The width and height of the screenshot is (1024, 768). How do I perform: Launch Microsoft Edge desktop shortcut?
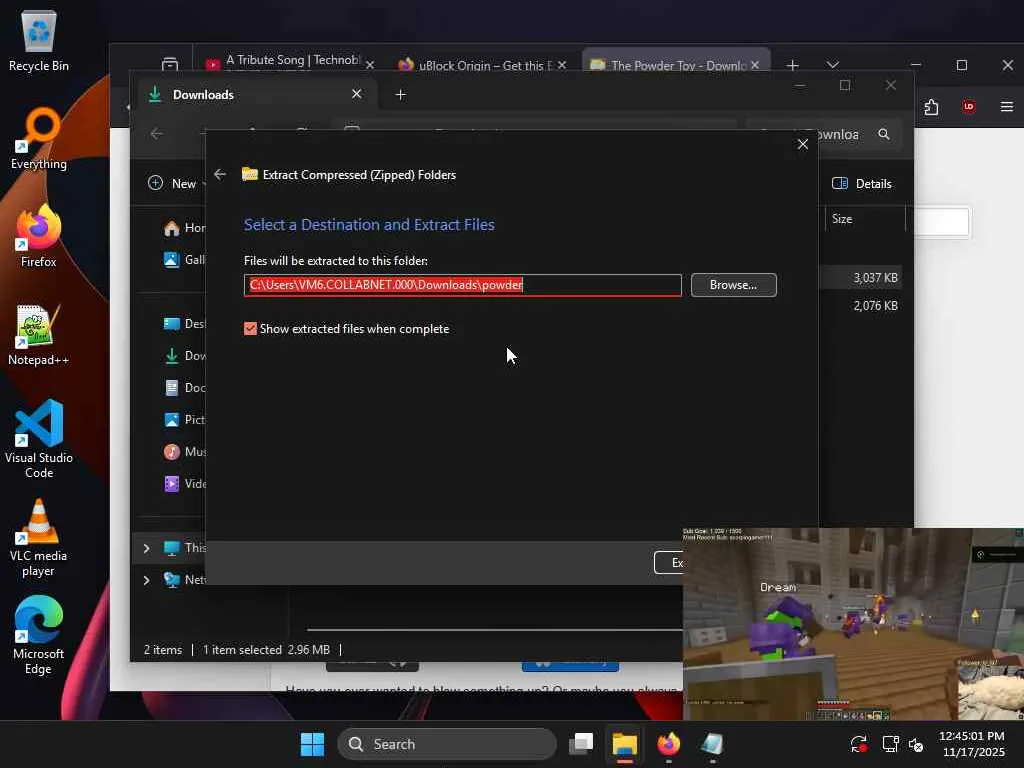click(39, 636)
